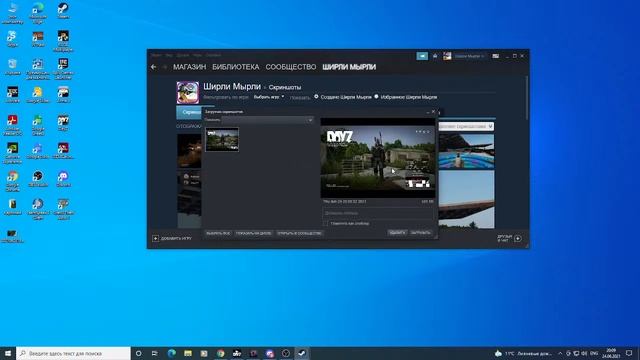This screenshot has height=360, width=640.
Task: Open the friends and chat plus icon
Action: pos(518,238)
